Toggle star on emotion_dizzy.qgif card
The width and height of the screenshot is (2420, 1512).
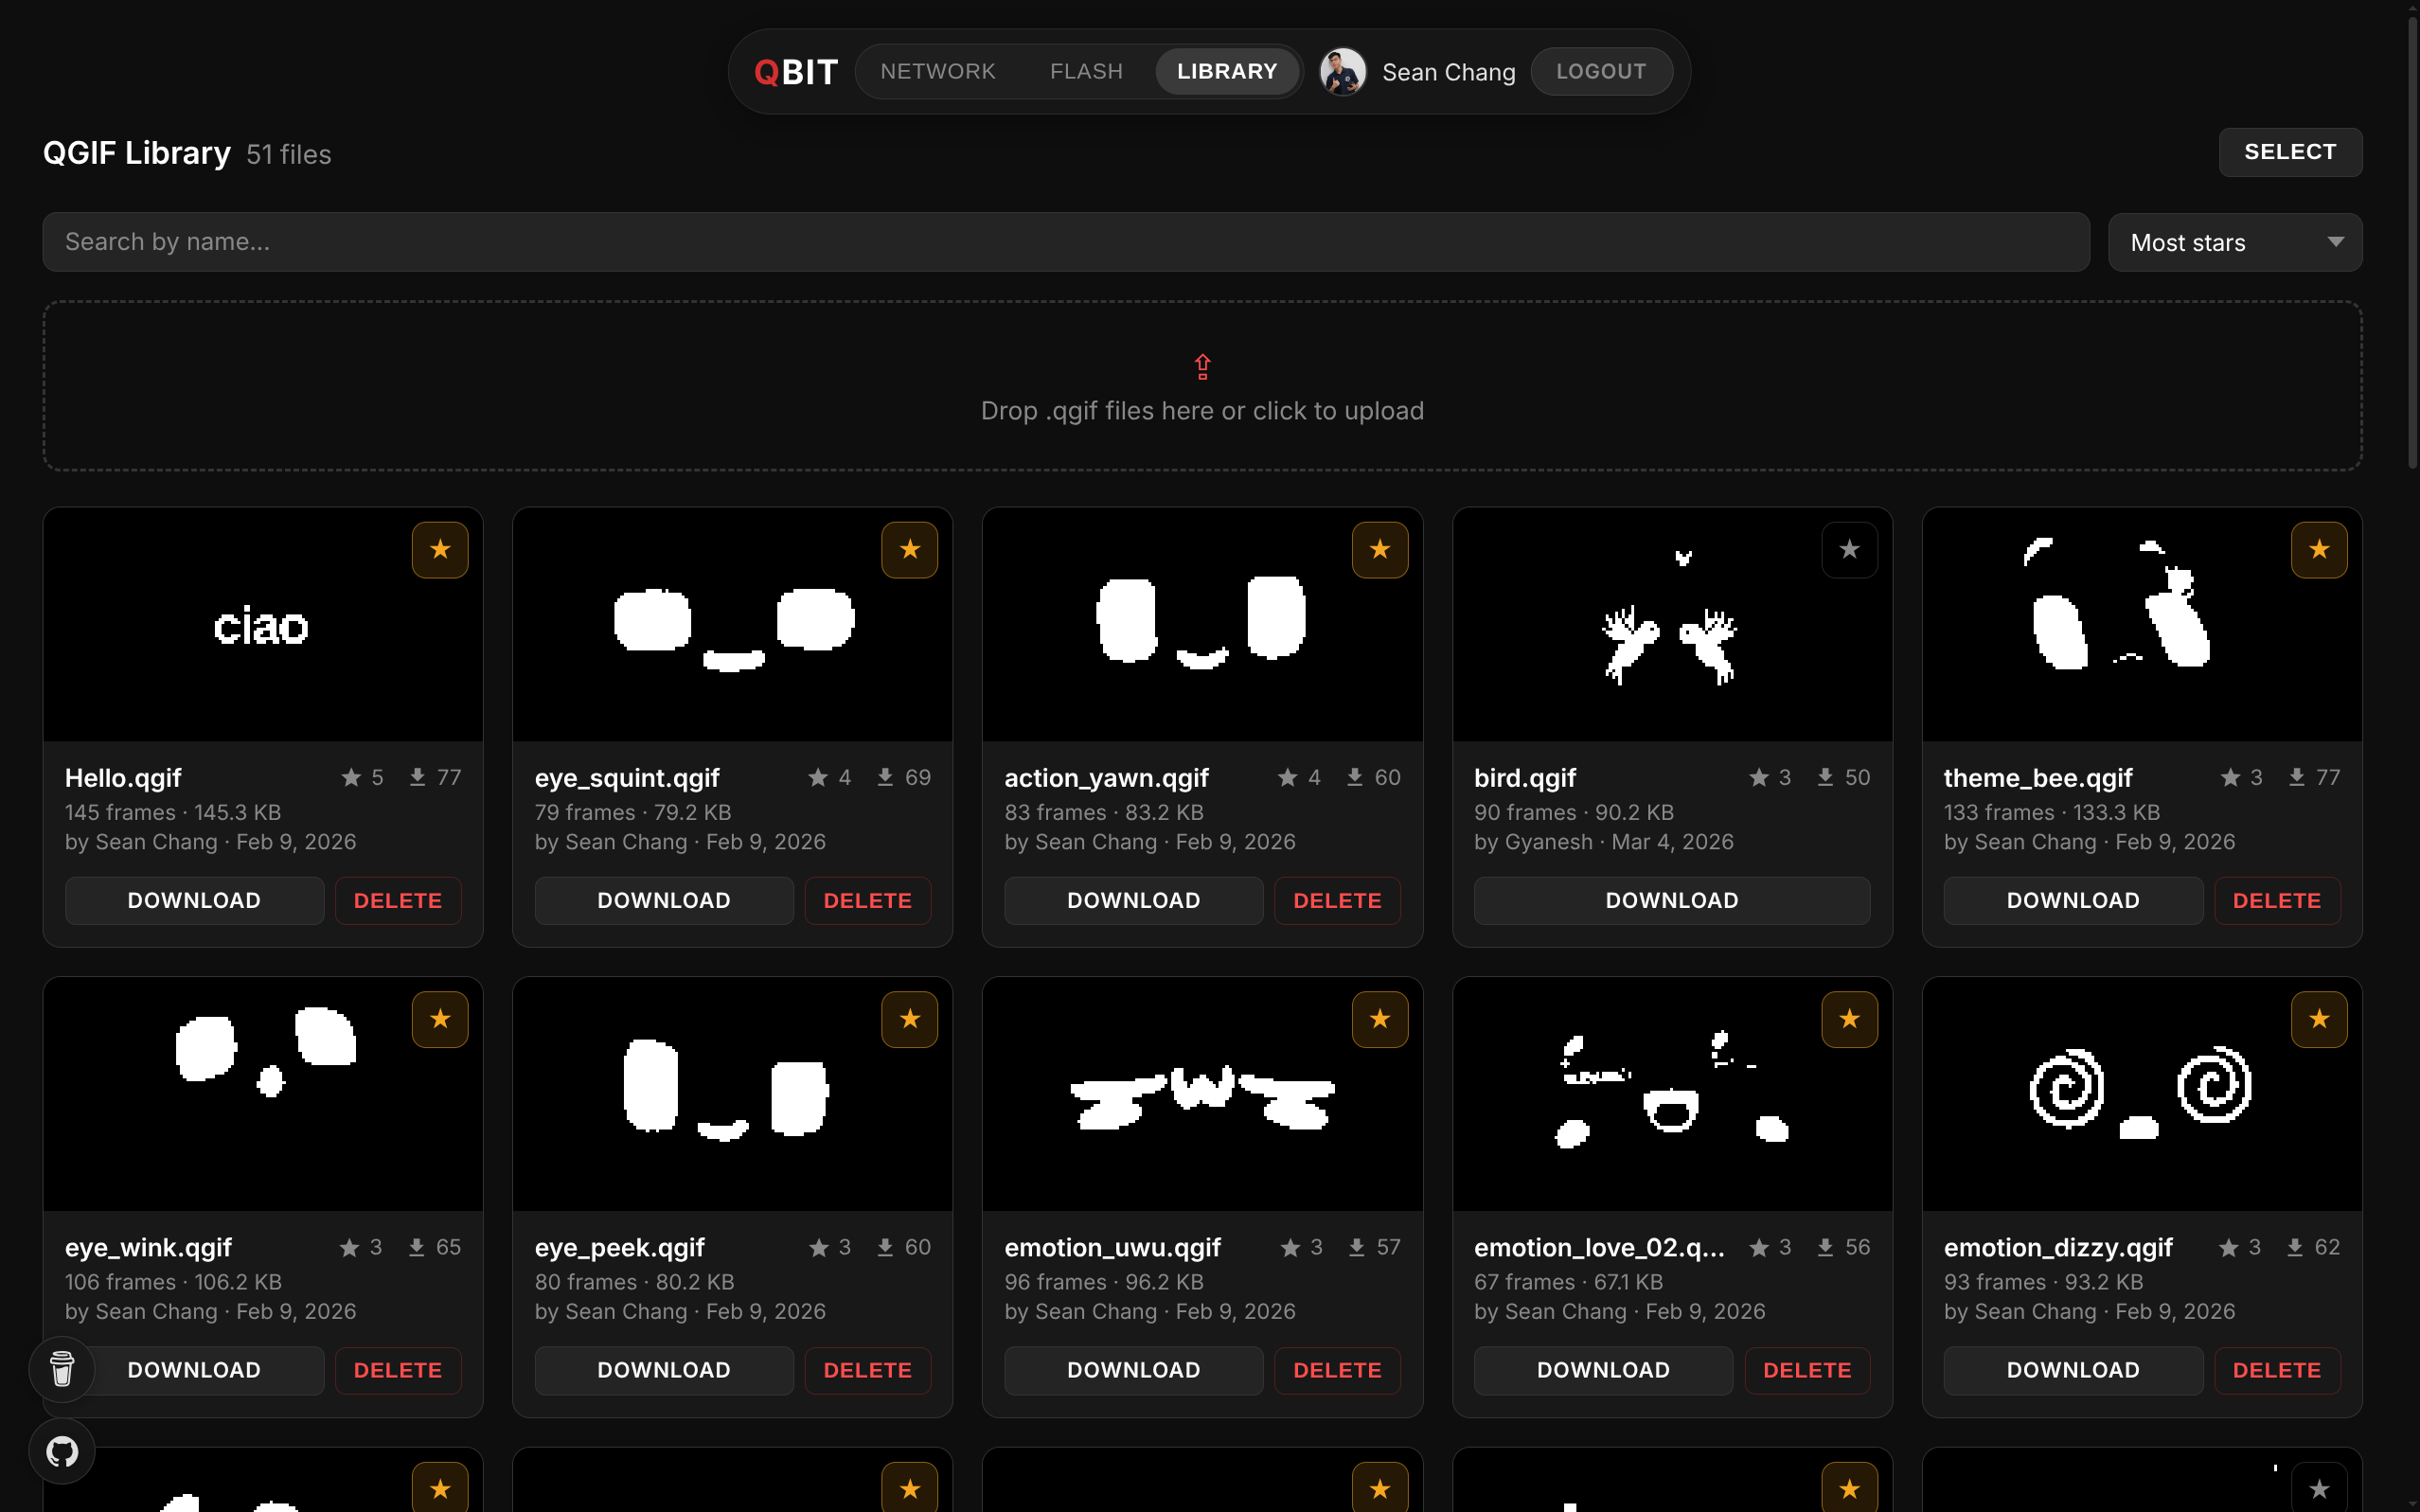pos(2319,1019)
